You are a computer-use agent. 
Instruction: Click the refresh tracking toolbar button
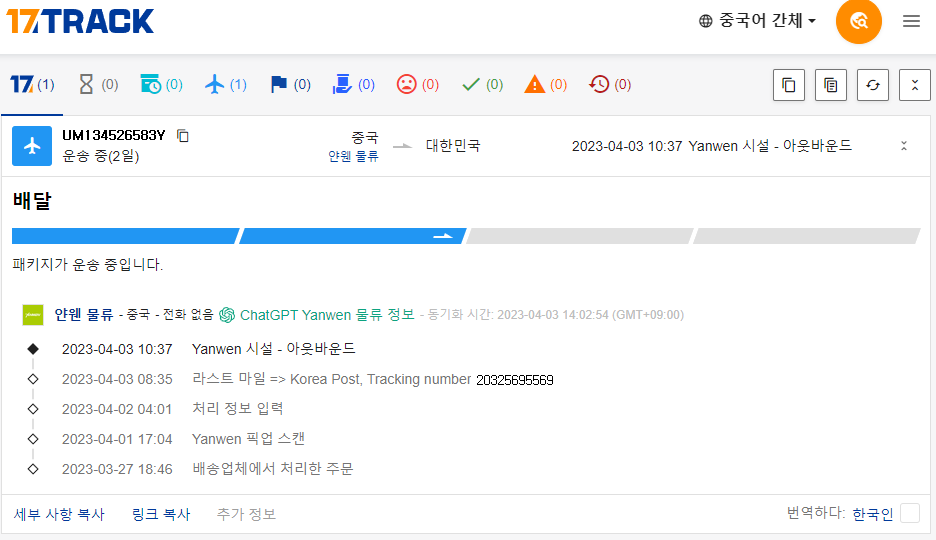click(873, 85)
